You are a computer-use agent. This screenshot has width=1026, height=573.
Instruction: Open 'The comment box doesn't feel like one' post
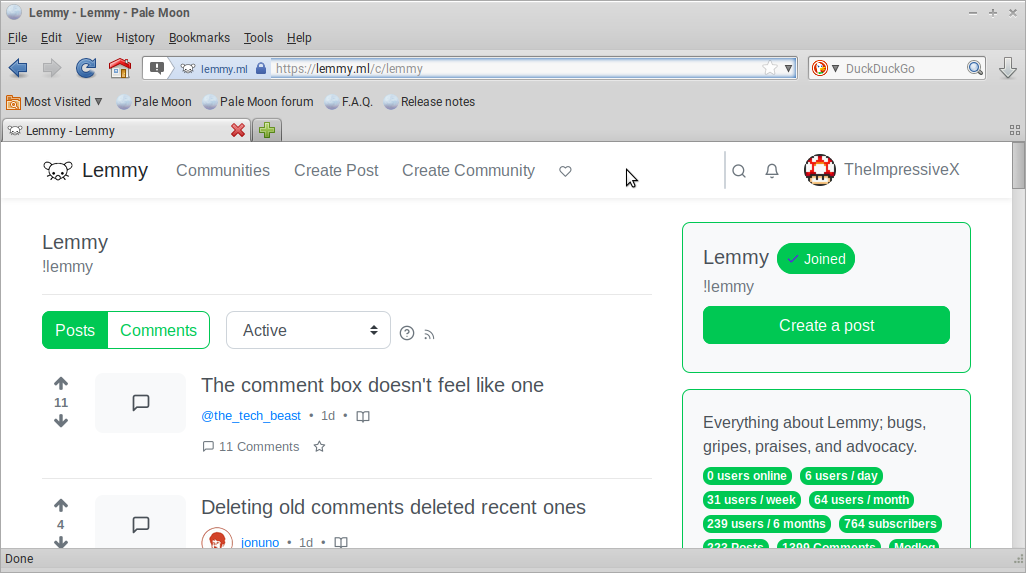coord(372,385)
